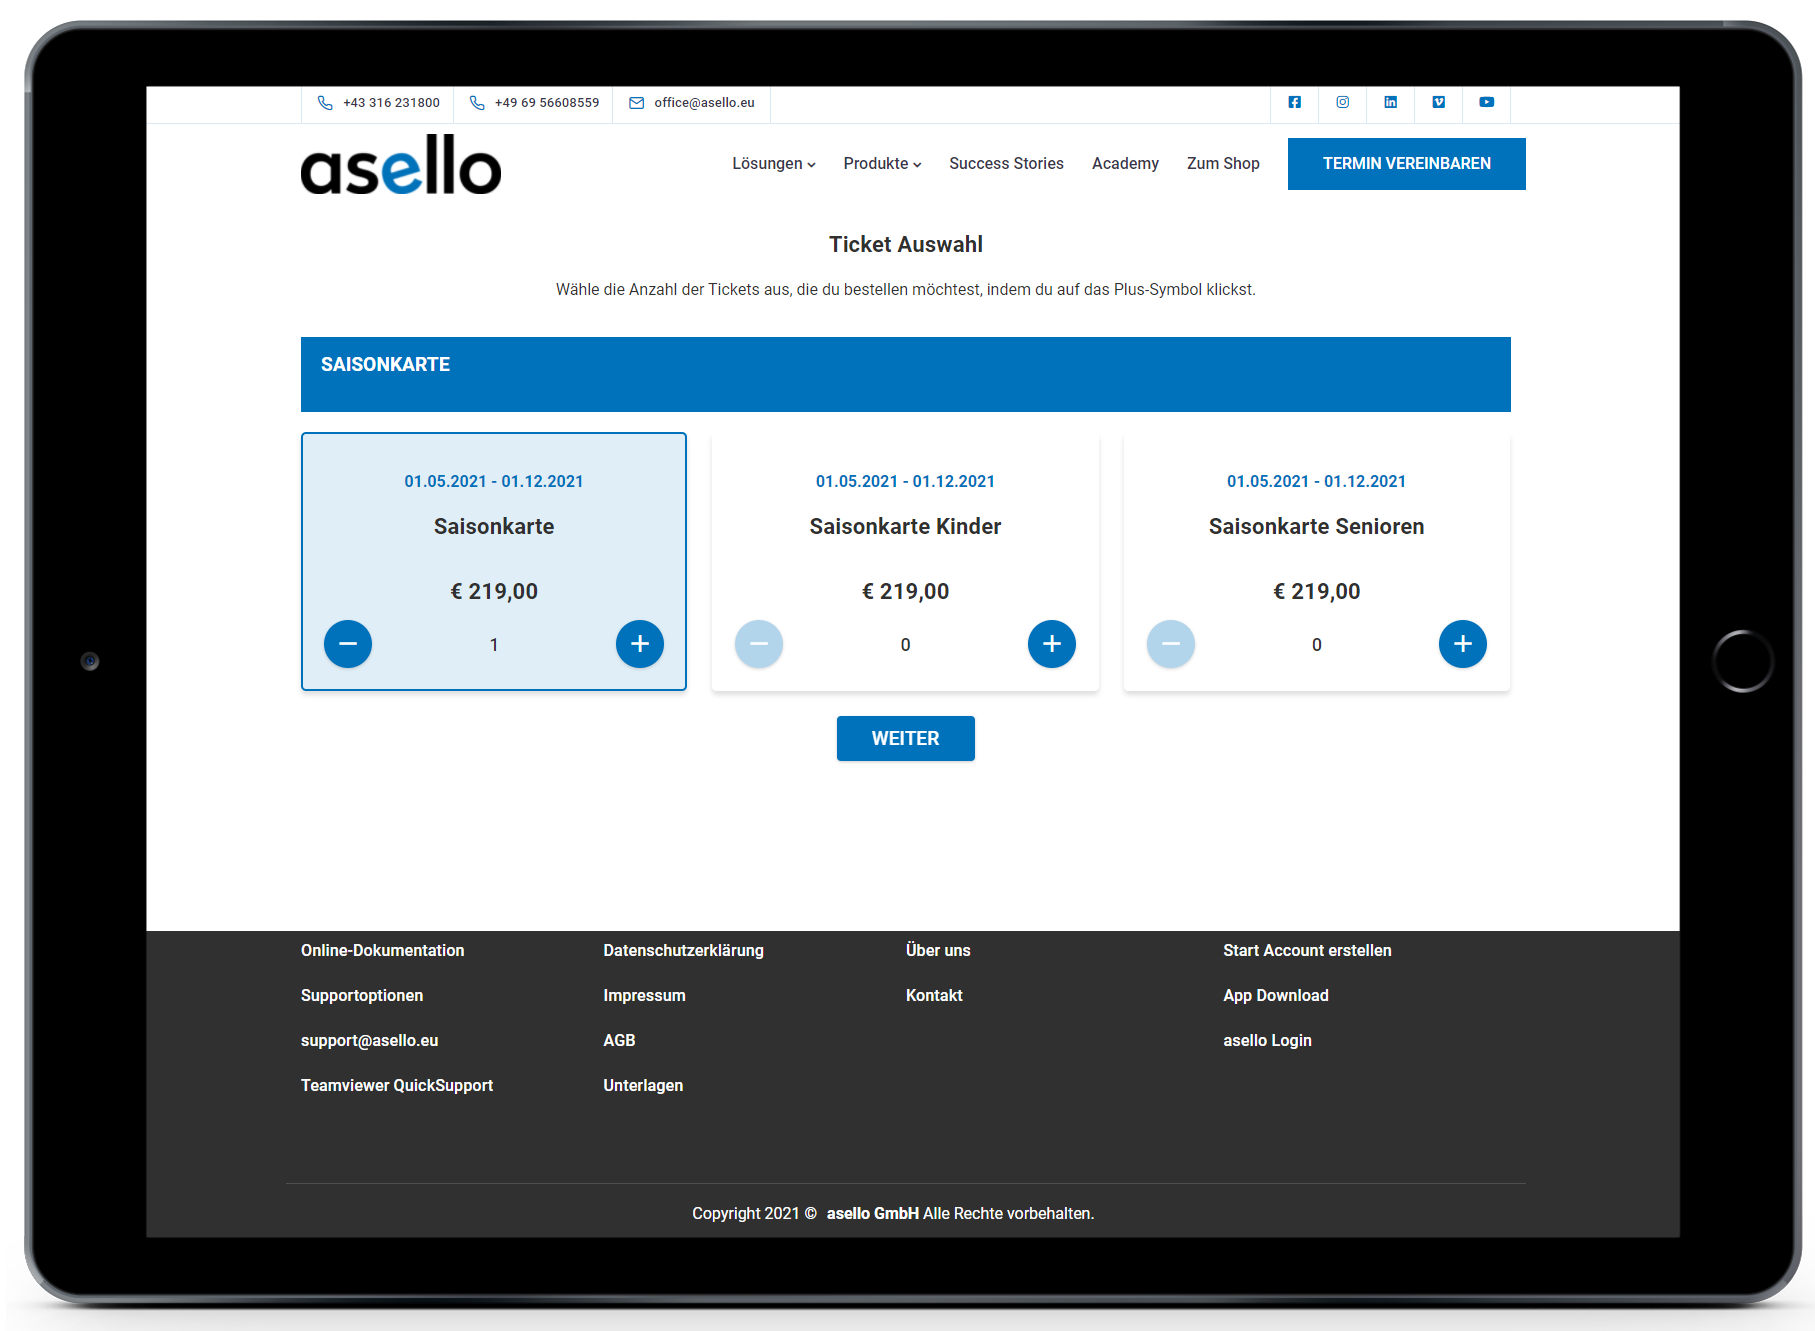Open the LinkedIn social icon
Viewport: 1815px width, 1331px height.
pos(1390,102)
